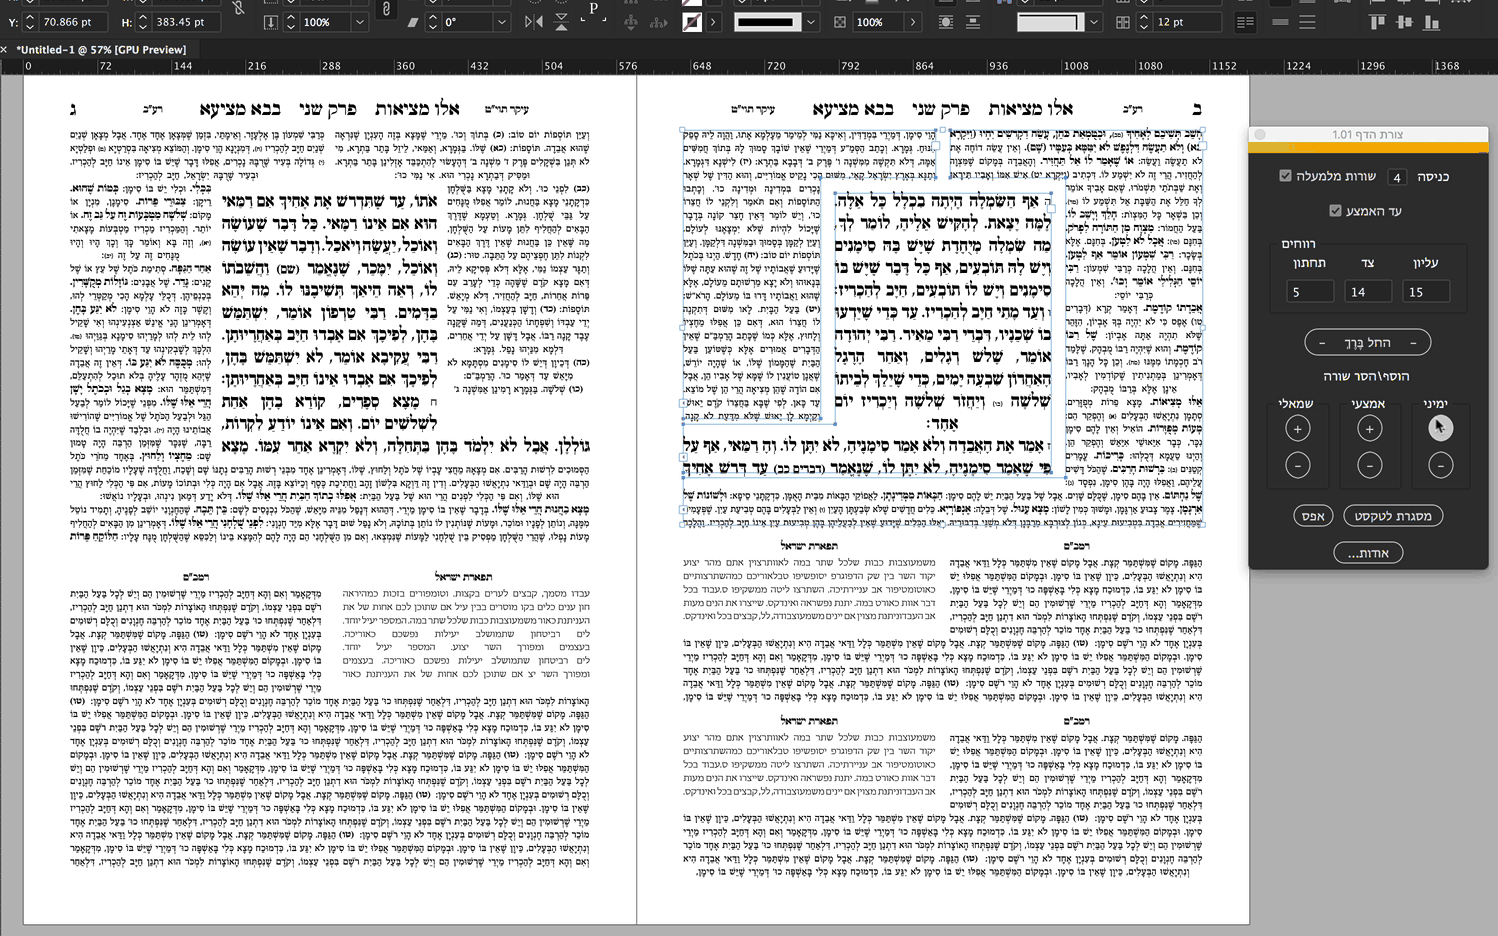Toggle the stroke none swatch box

pos(691,22)
